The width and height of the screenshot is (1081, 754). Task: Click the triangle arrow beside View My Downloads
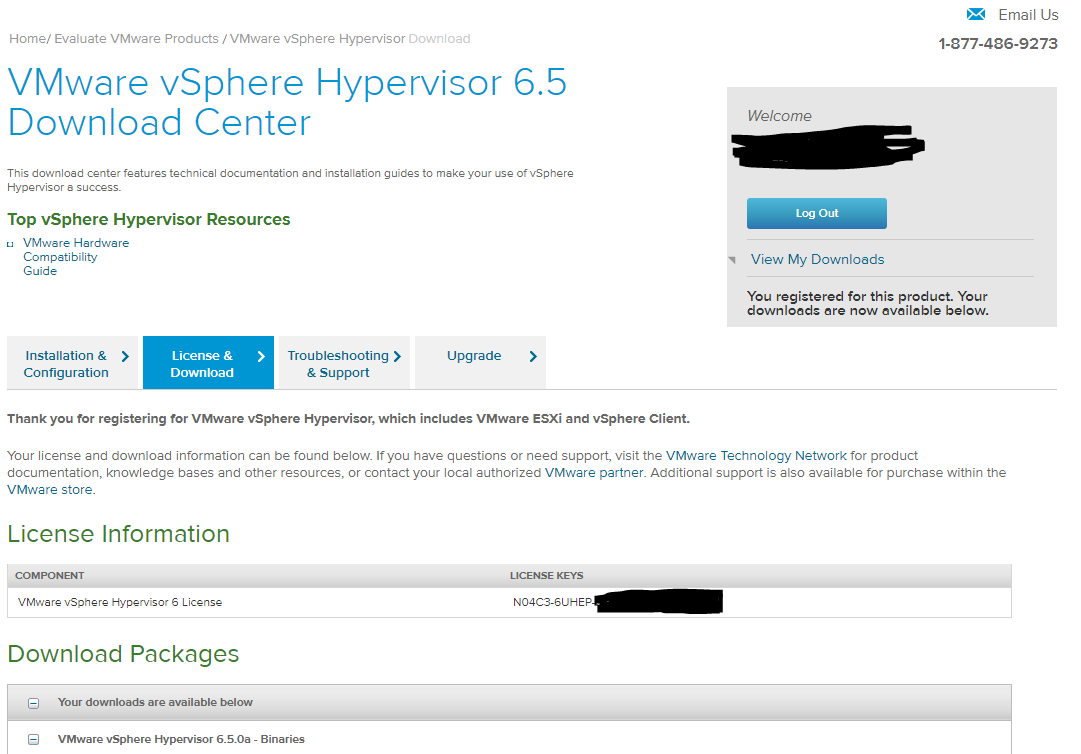pyautogui.click(x=732, y=260)
